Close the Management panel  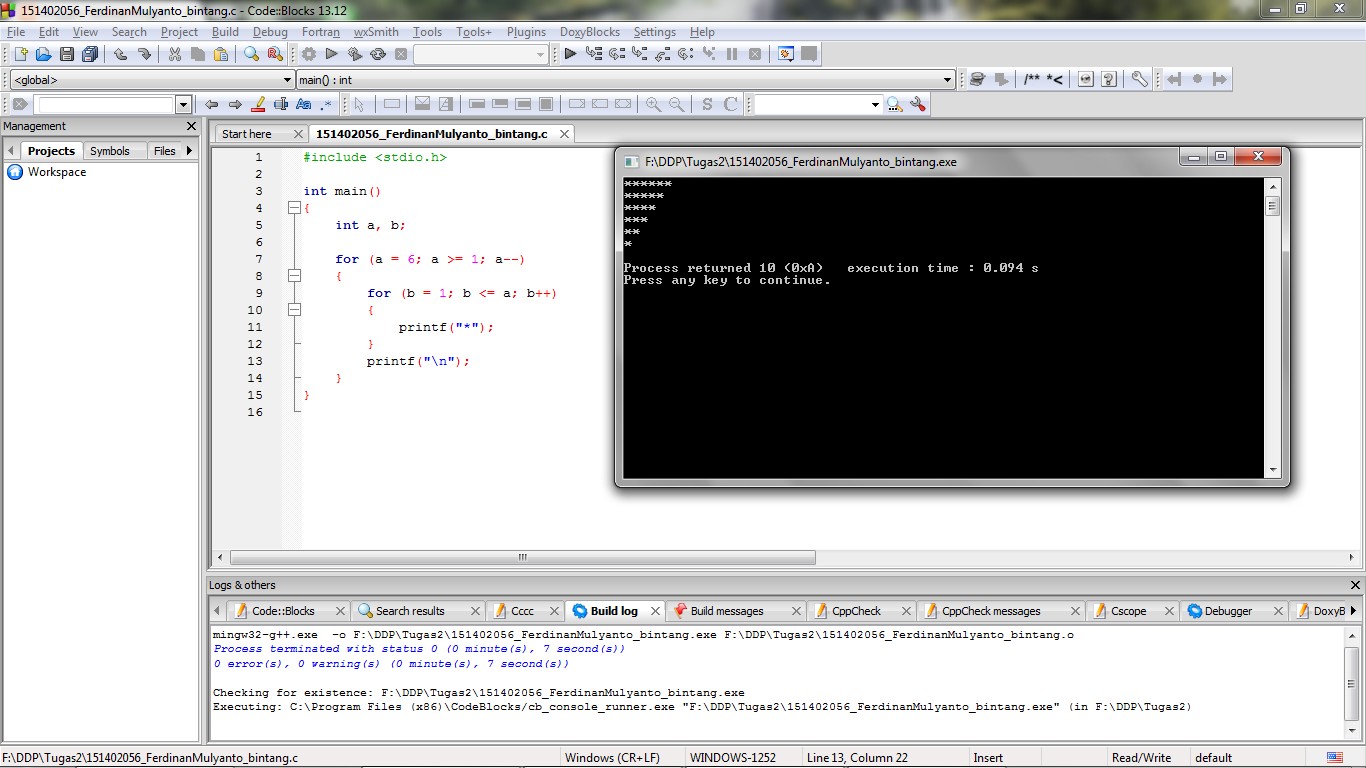pyautogui.click(x=192, y=126)
